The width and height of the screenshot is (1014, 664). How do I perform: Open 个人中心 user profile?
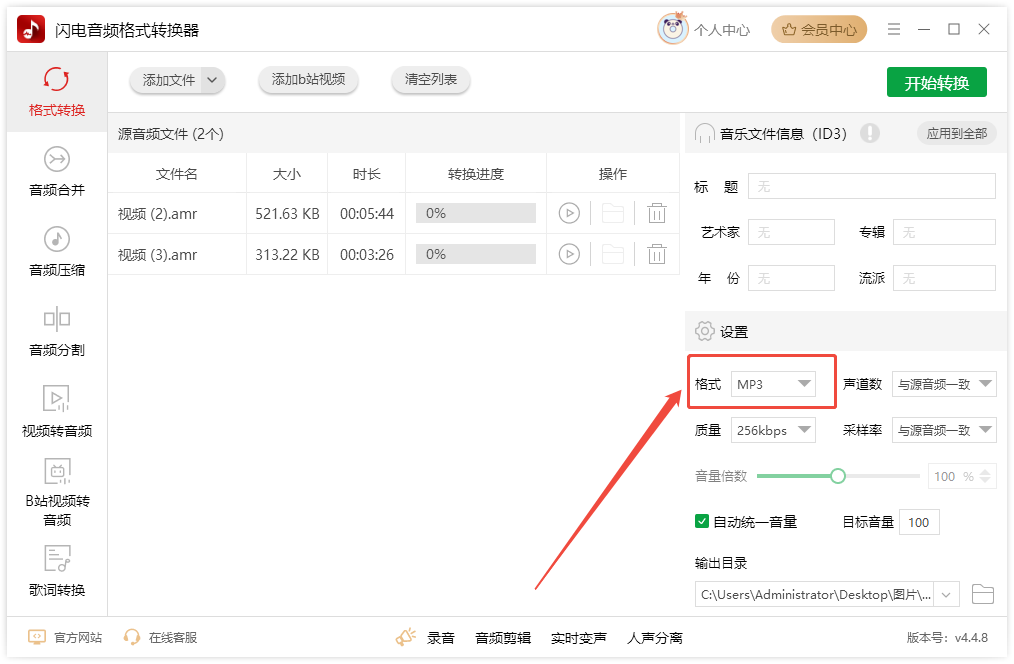click(x=704, y=30)
